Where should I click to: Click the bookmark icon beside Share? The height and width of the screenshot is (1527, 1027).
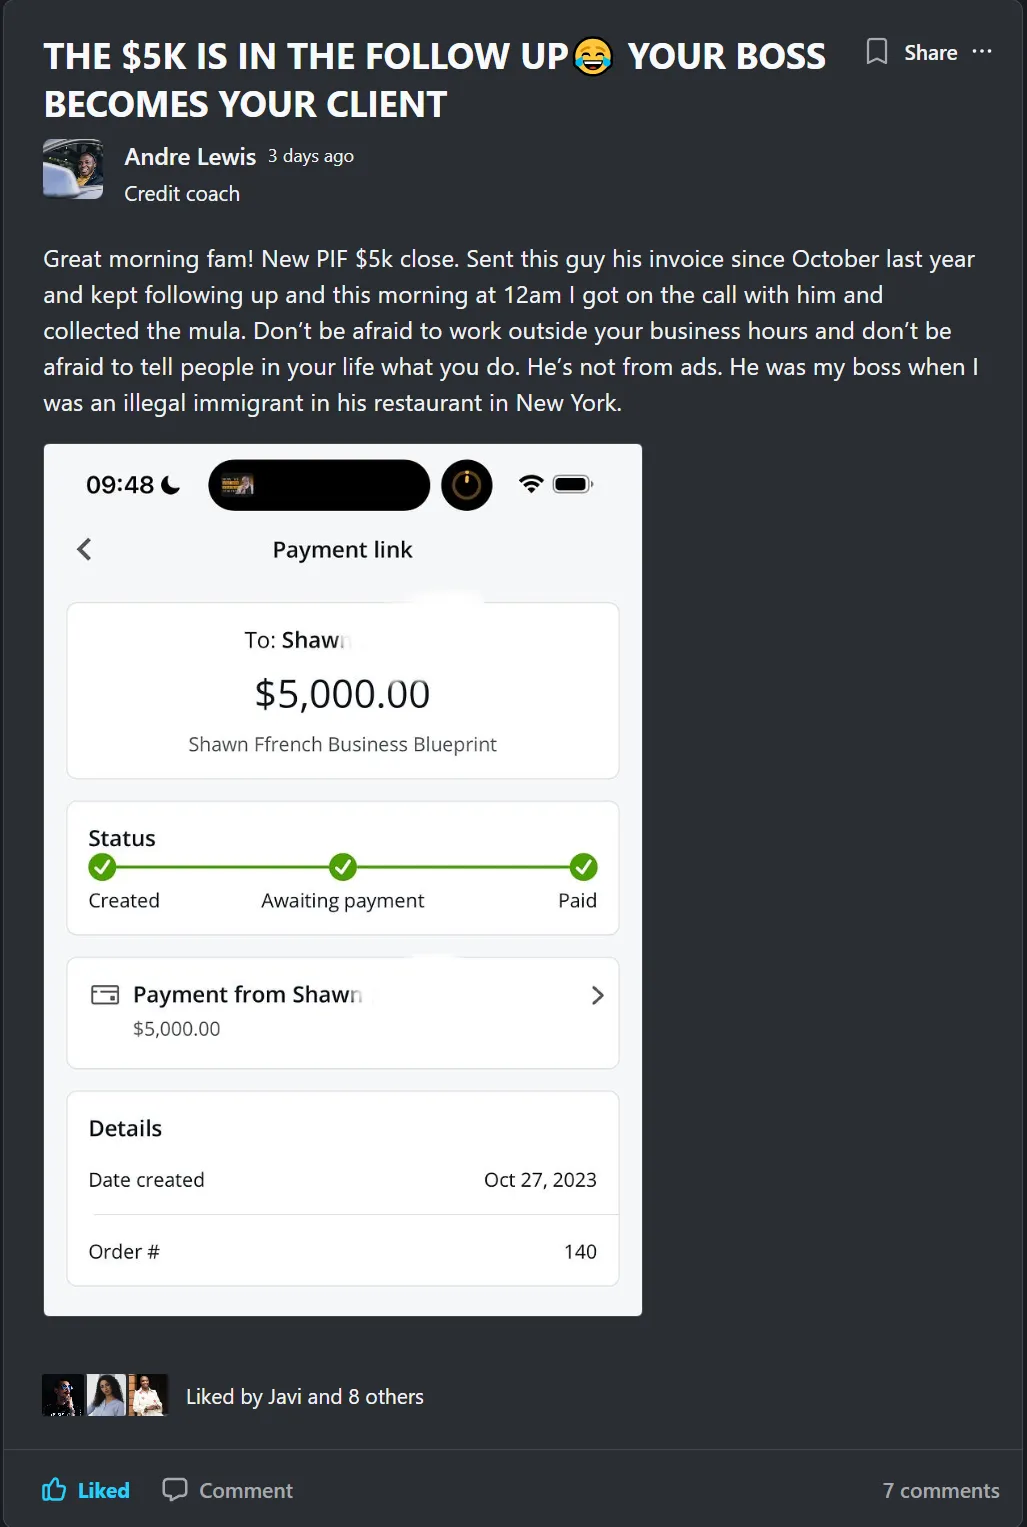pyautogui.click(x=877, y=52)
